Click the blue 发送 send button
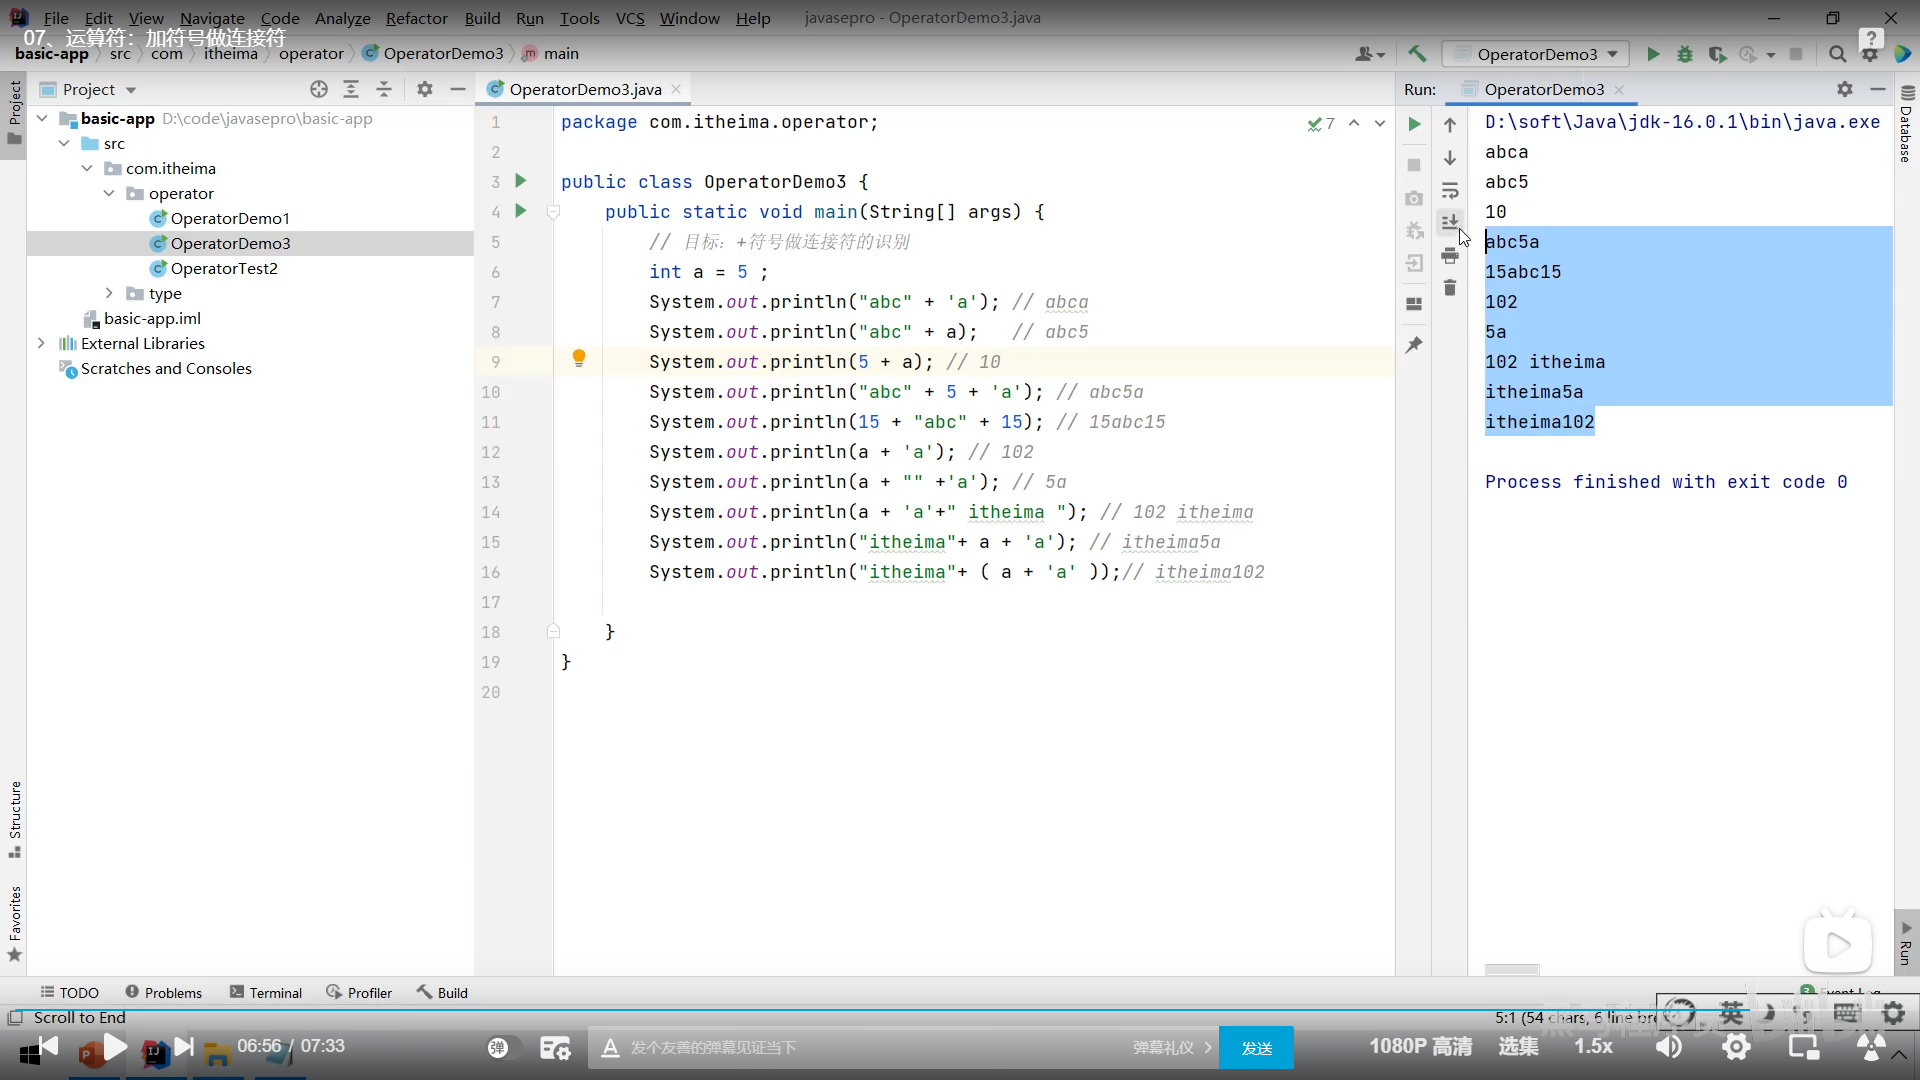The image size is (1920, 1080). pos(1256,1047)
